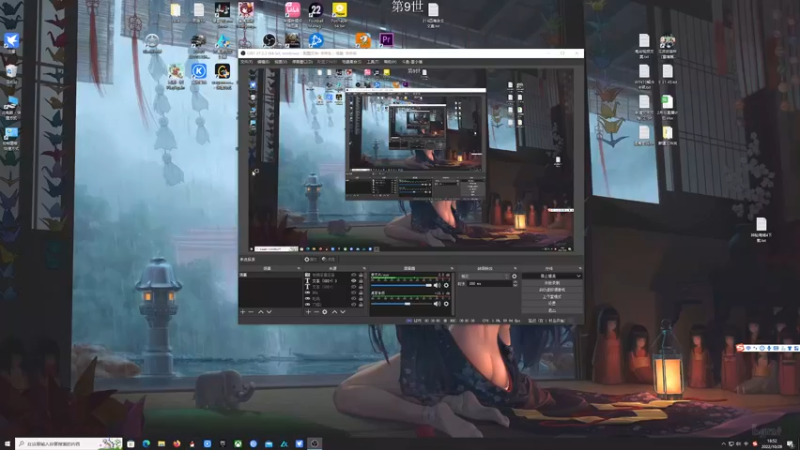Toggle visibility of the display capture source in the top row
The width and height of the screenshot is (800, 450).
click(x=354, y=275)
